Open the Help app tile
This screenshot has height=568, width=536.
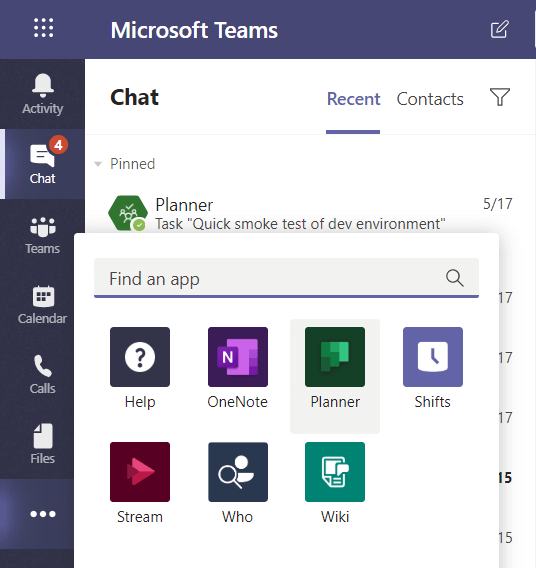pyautogui.click(x=140, y=368)
